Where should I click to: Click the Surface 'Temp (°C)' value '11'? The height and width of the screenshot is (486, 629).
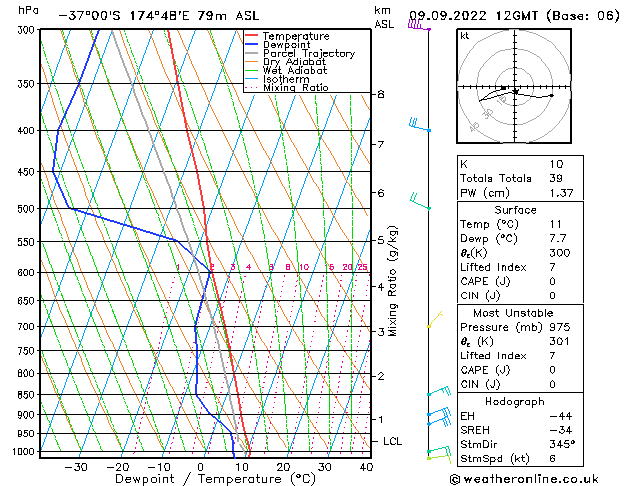coord(555,224)
